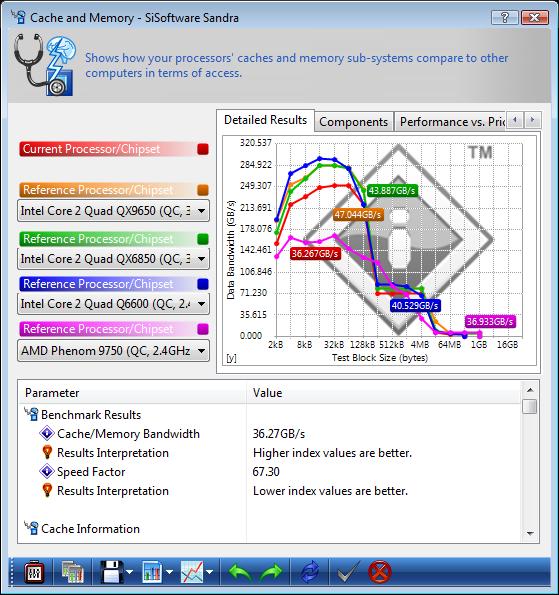Toggle the red Current Processor/Chipset swatch
This screenshot has height=595, width=559.
[x=203, y=149]
